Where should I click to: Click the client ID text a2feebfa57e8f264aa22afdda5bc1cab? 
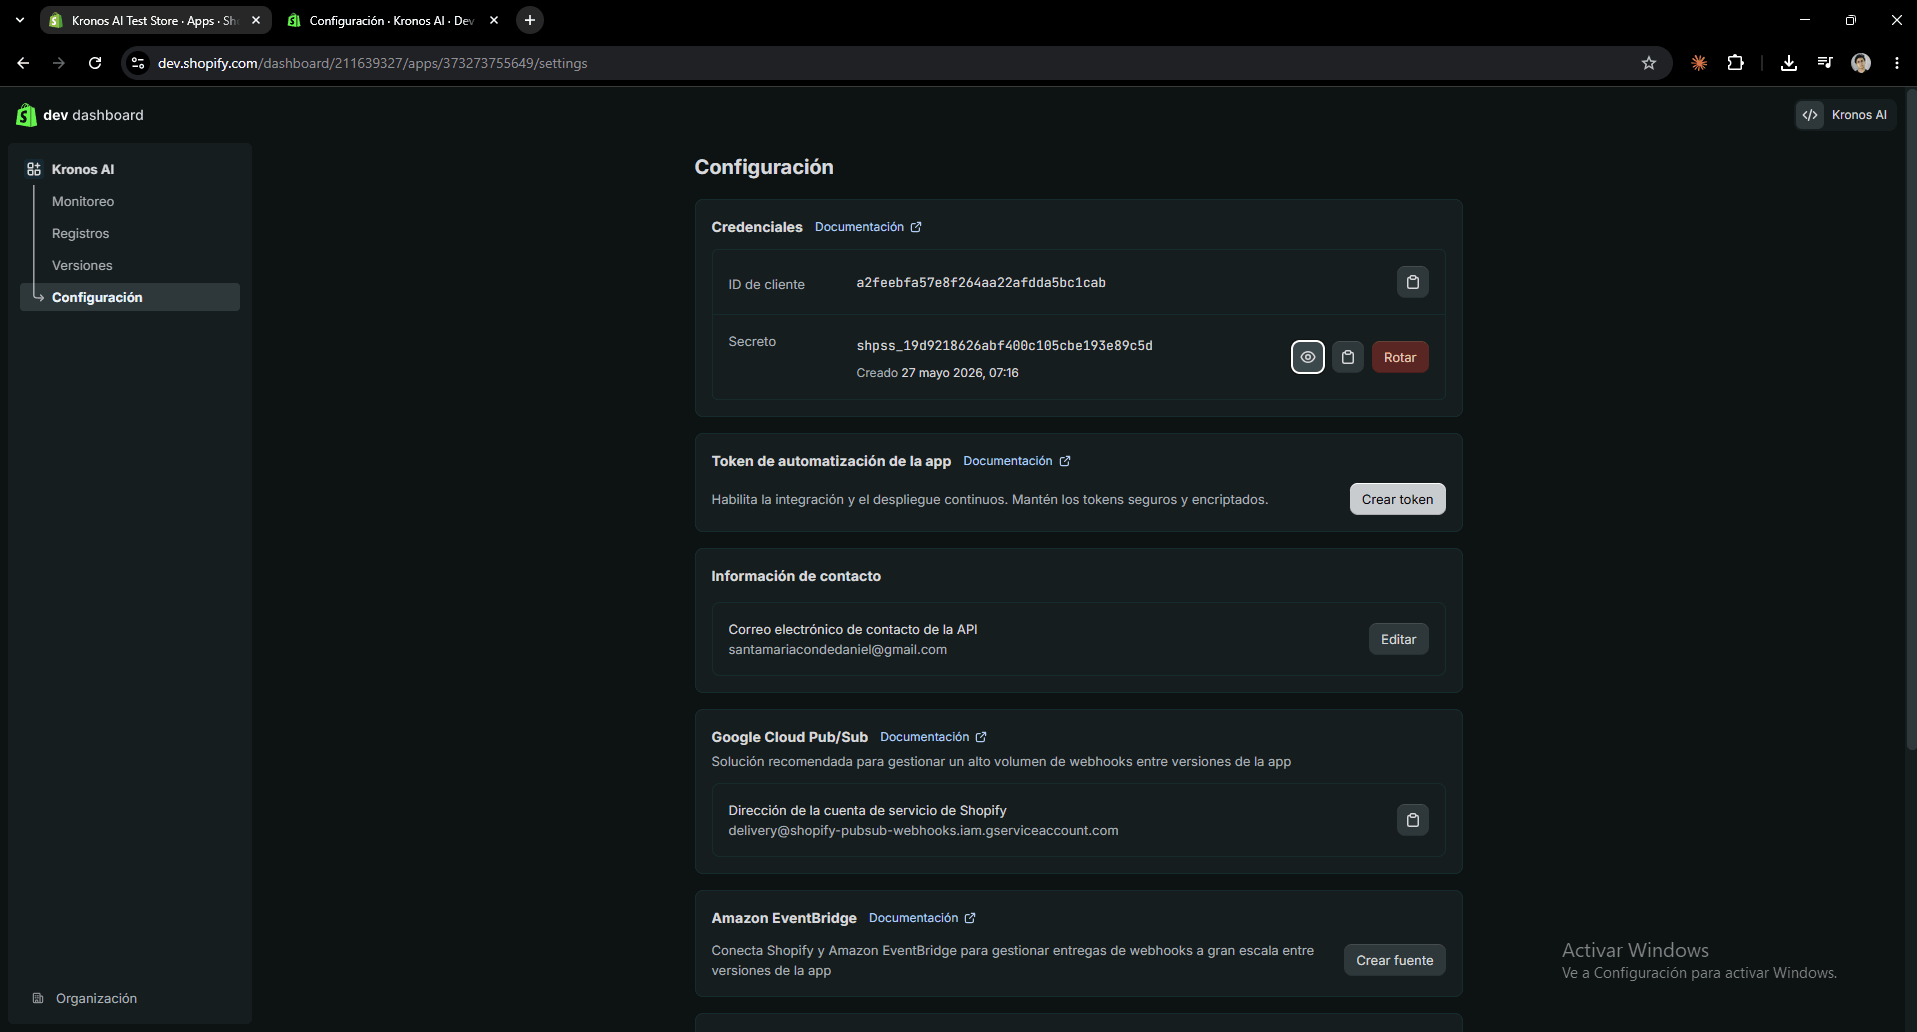(x=981, y=283)
